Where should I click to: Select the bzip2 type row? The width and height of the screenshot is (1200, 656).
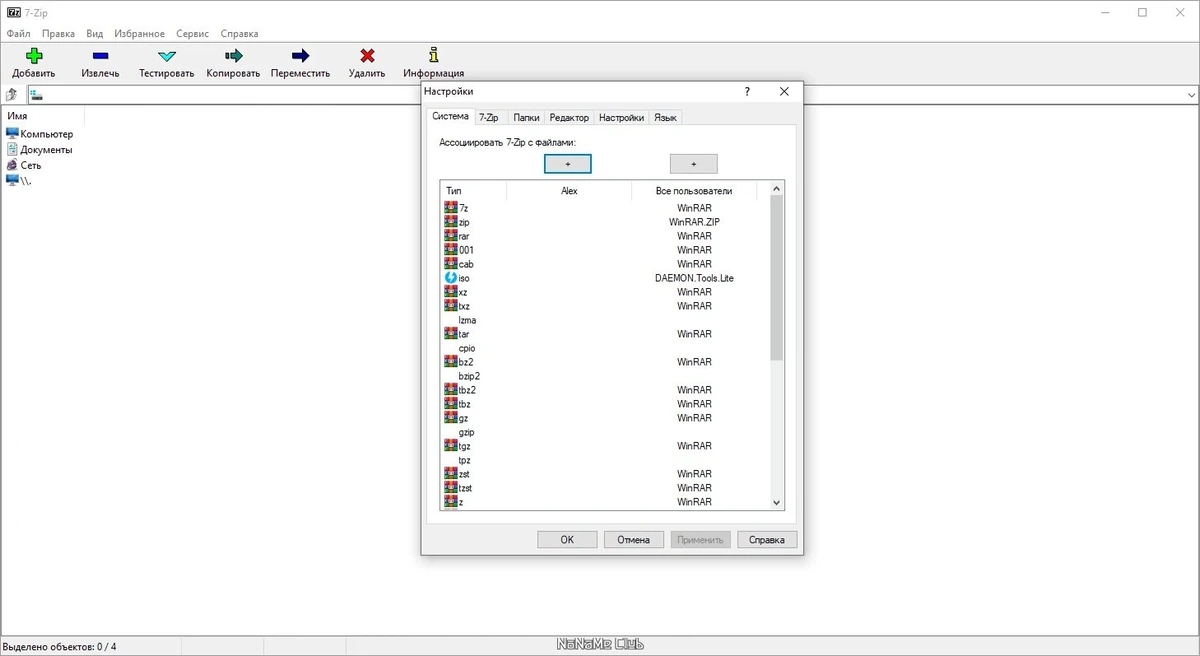pyautogui.click(x=605, y=376)
